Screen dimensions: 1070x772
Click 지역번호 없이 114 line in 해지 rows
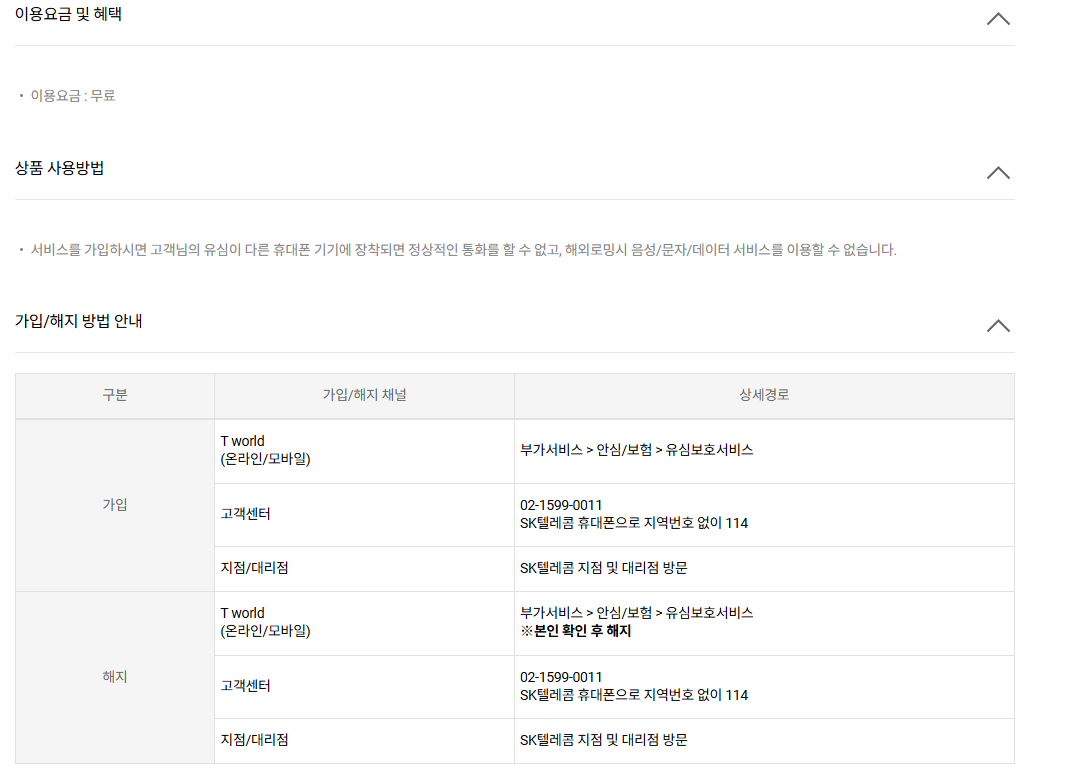pos(634,696)
